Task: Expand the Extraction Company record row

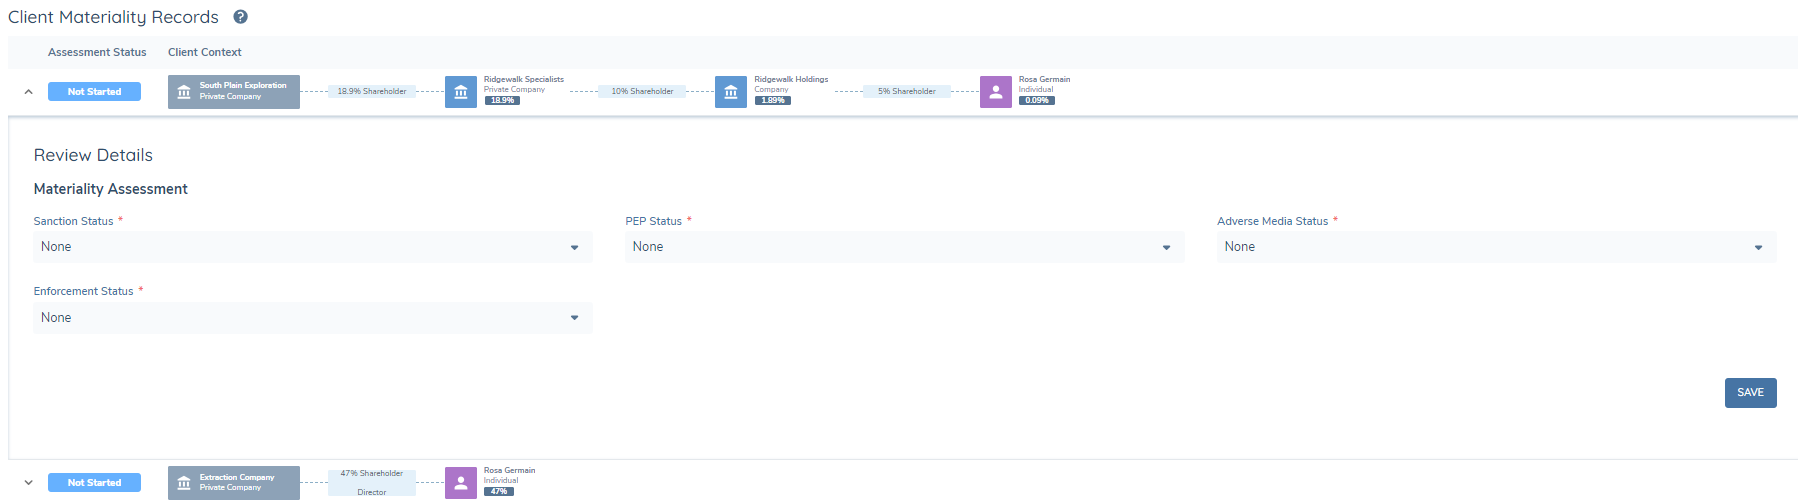Action: click(x=28, y=483)
